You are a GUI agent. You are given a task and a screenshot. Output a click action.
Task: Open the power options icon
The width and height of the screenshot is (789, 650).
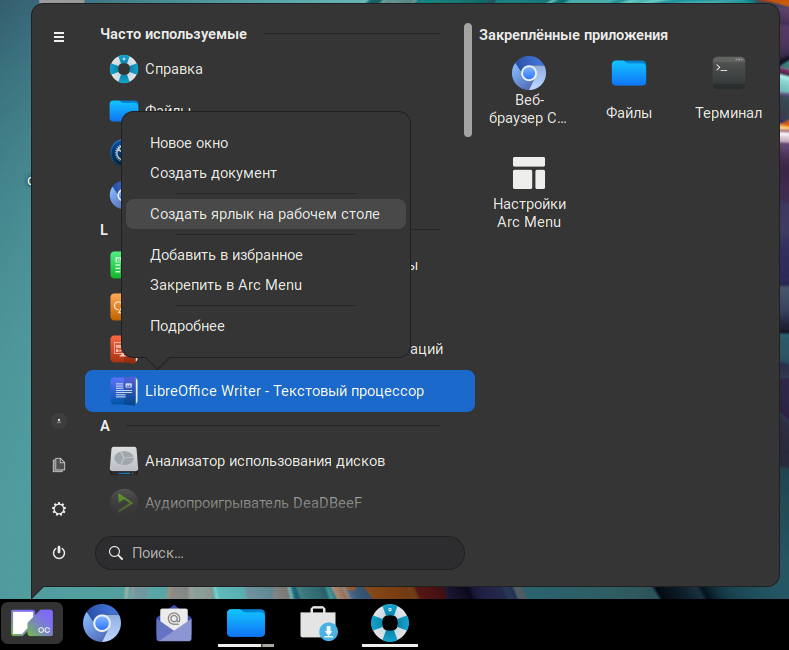tap(59, 552)
